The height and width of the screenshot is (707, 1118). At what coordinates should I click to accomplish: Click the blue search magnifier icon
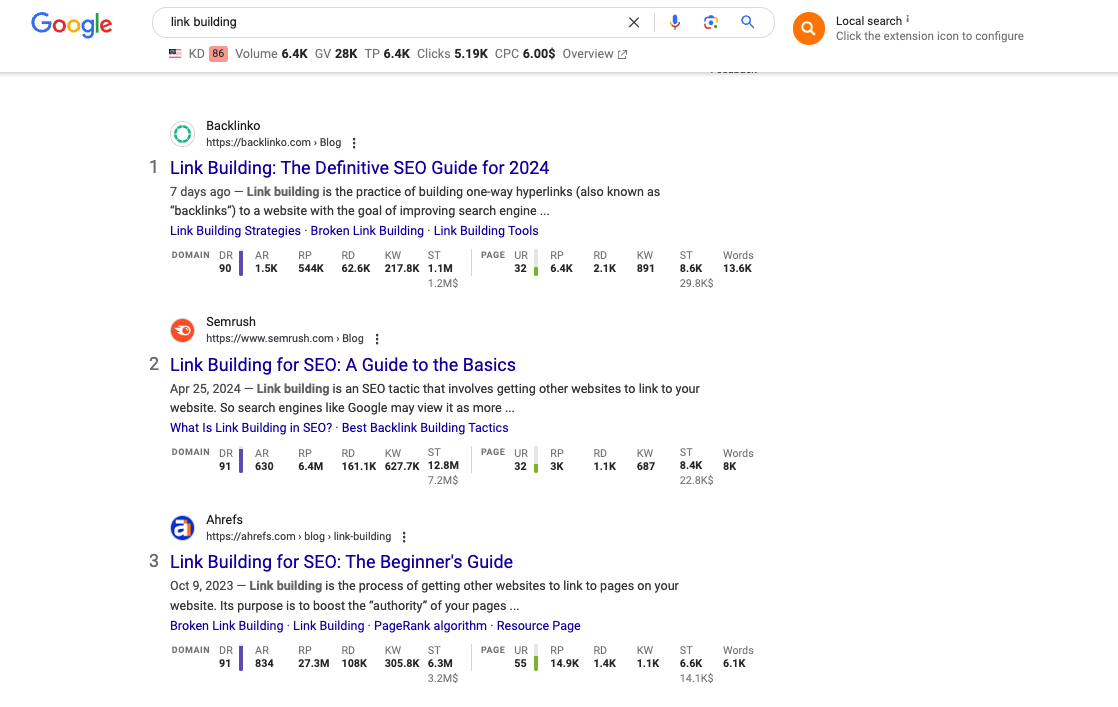[x=747, y=21]
